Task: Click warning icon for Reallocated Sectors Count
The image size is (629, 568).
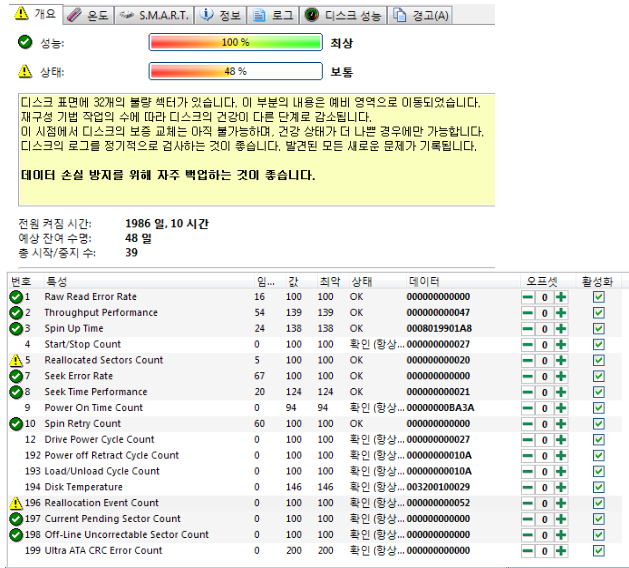Action: (16, 360)
